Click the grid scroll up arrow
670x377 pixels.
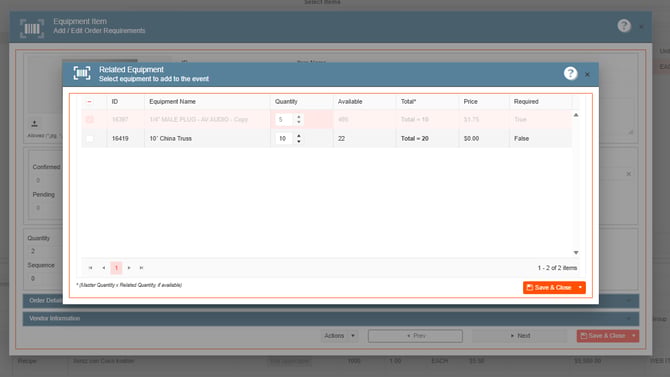tap(576, 115)
